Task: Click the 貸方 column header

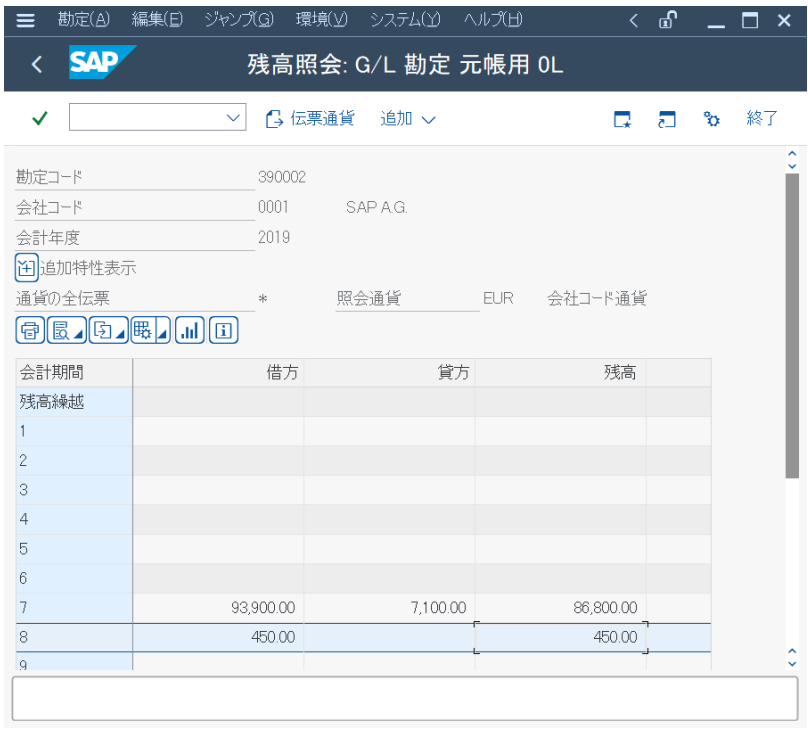Action: (390, 373)
